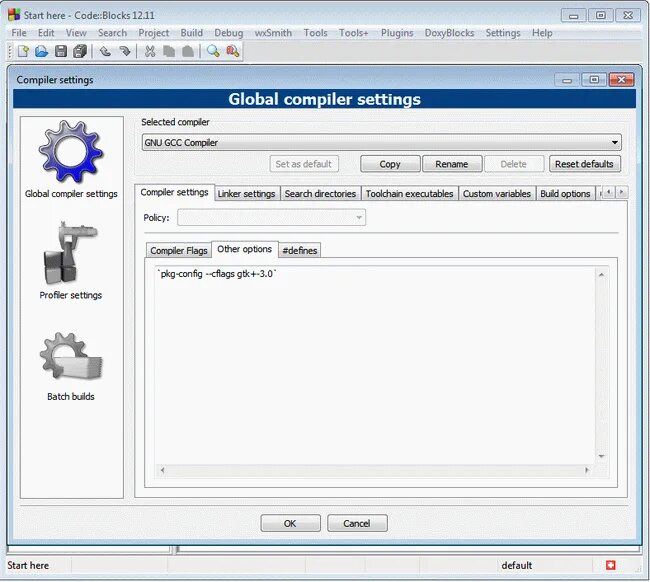Click inside the other options text area
650x582 pixels.
(375, 365)
